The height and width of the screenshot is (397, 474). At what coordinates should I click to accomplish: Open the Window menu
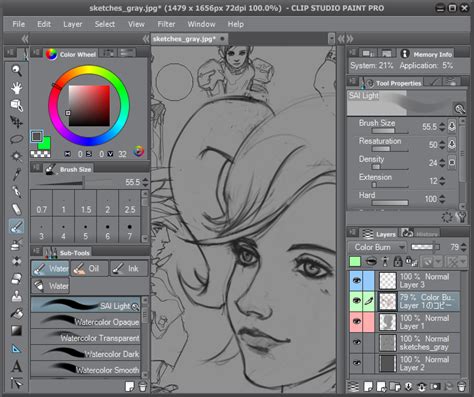[x=201, y=24]
